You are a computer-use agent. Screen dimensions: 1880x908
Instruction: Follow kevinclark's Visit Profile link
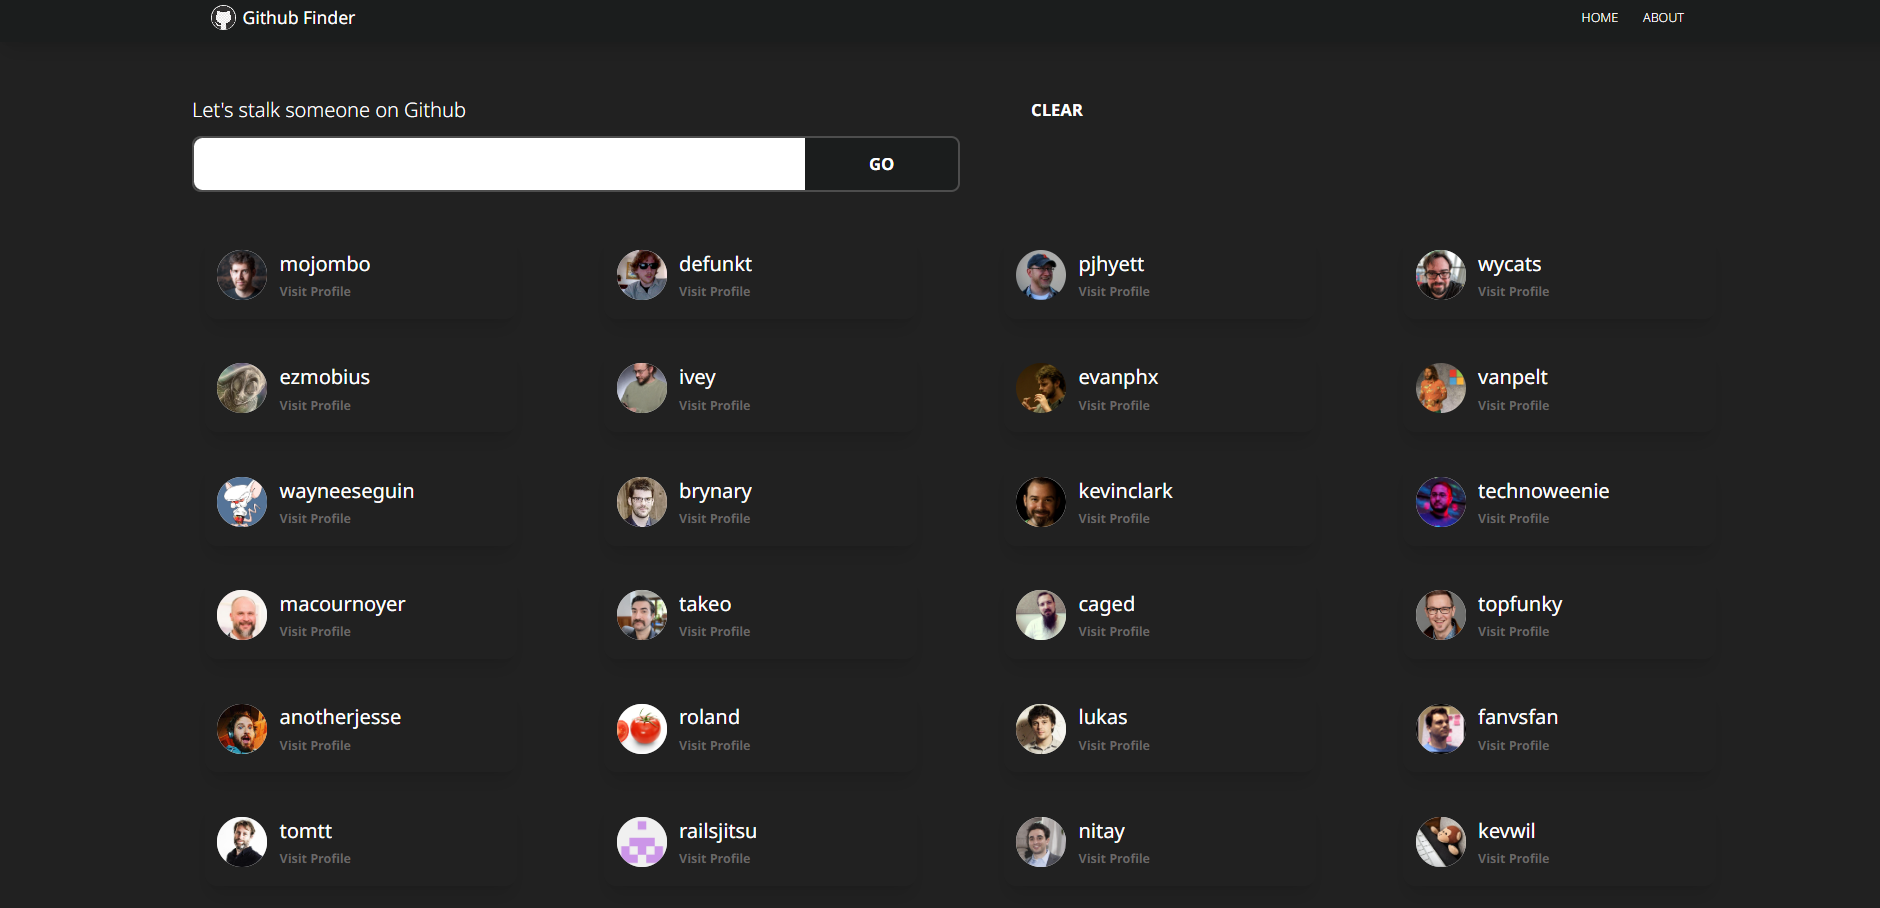(1114, 519)
